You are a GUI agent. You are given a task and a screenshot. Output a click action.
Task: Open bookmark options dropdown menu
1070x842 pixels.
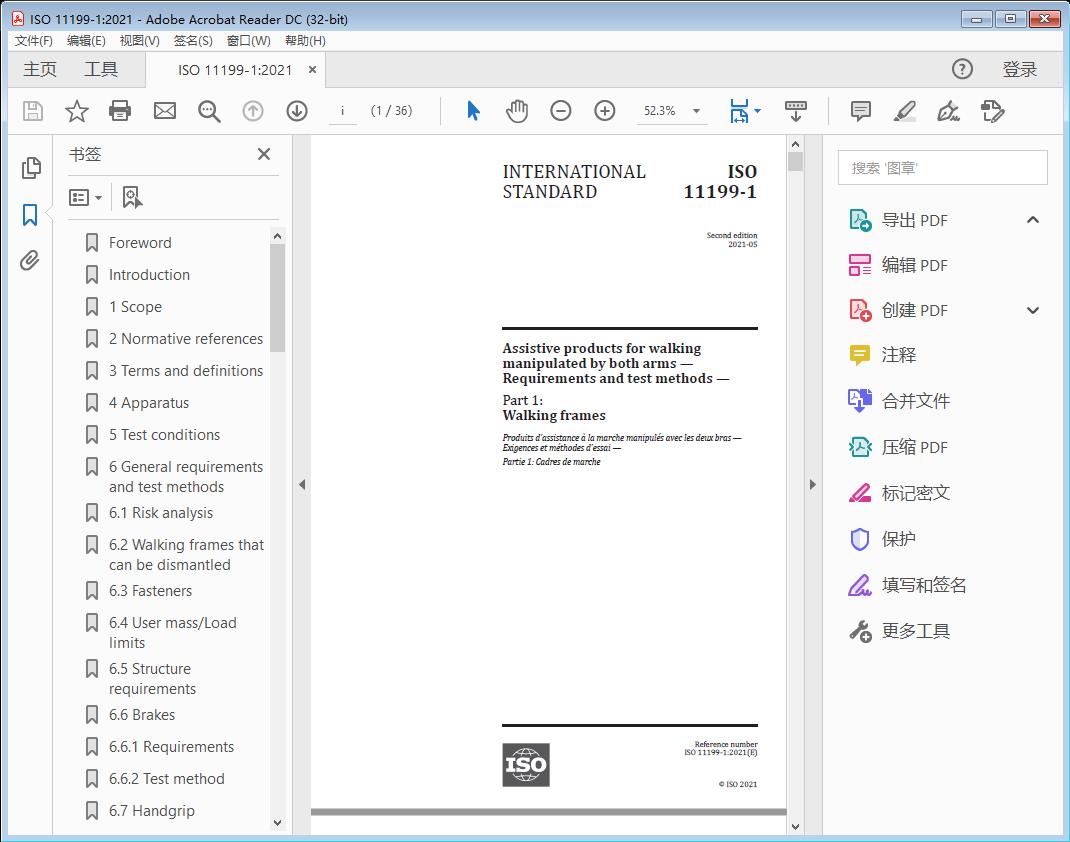(x=86, y=197)
